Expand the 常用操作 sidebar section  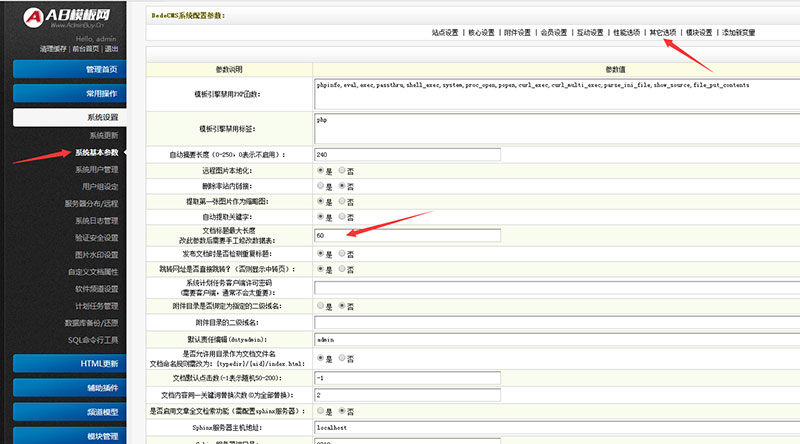(69, 93)
